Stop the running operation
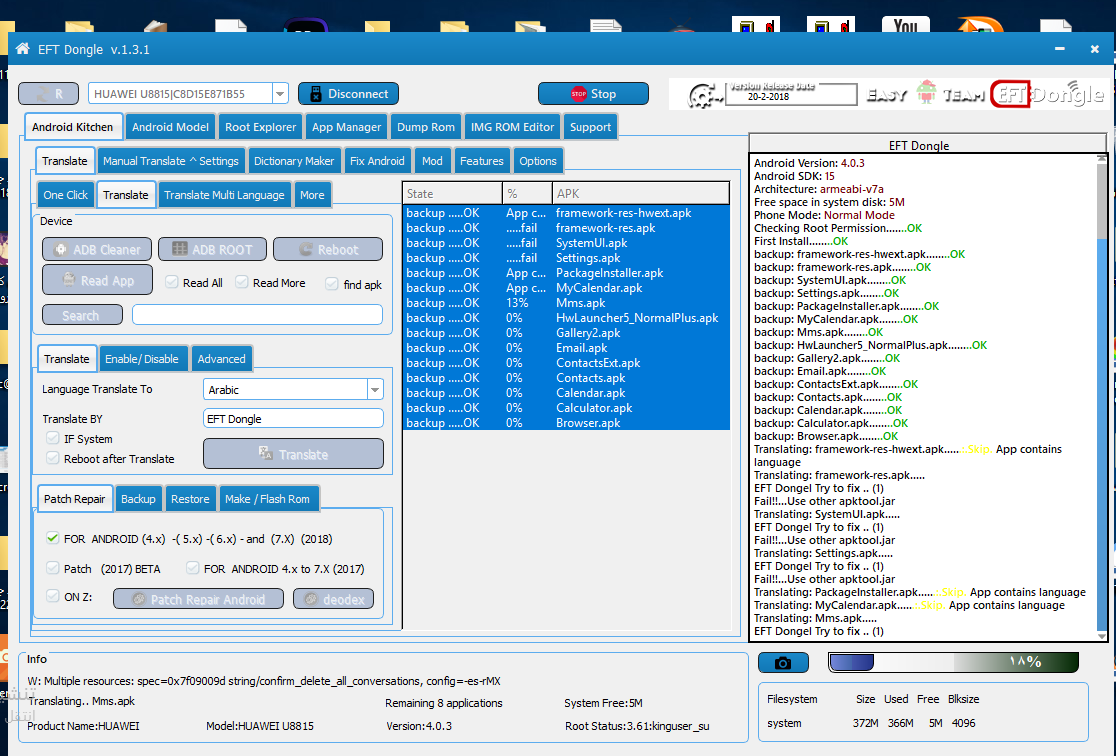This screenshot has width=1116, height=756. pos(594,94)
